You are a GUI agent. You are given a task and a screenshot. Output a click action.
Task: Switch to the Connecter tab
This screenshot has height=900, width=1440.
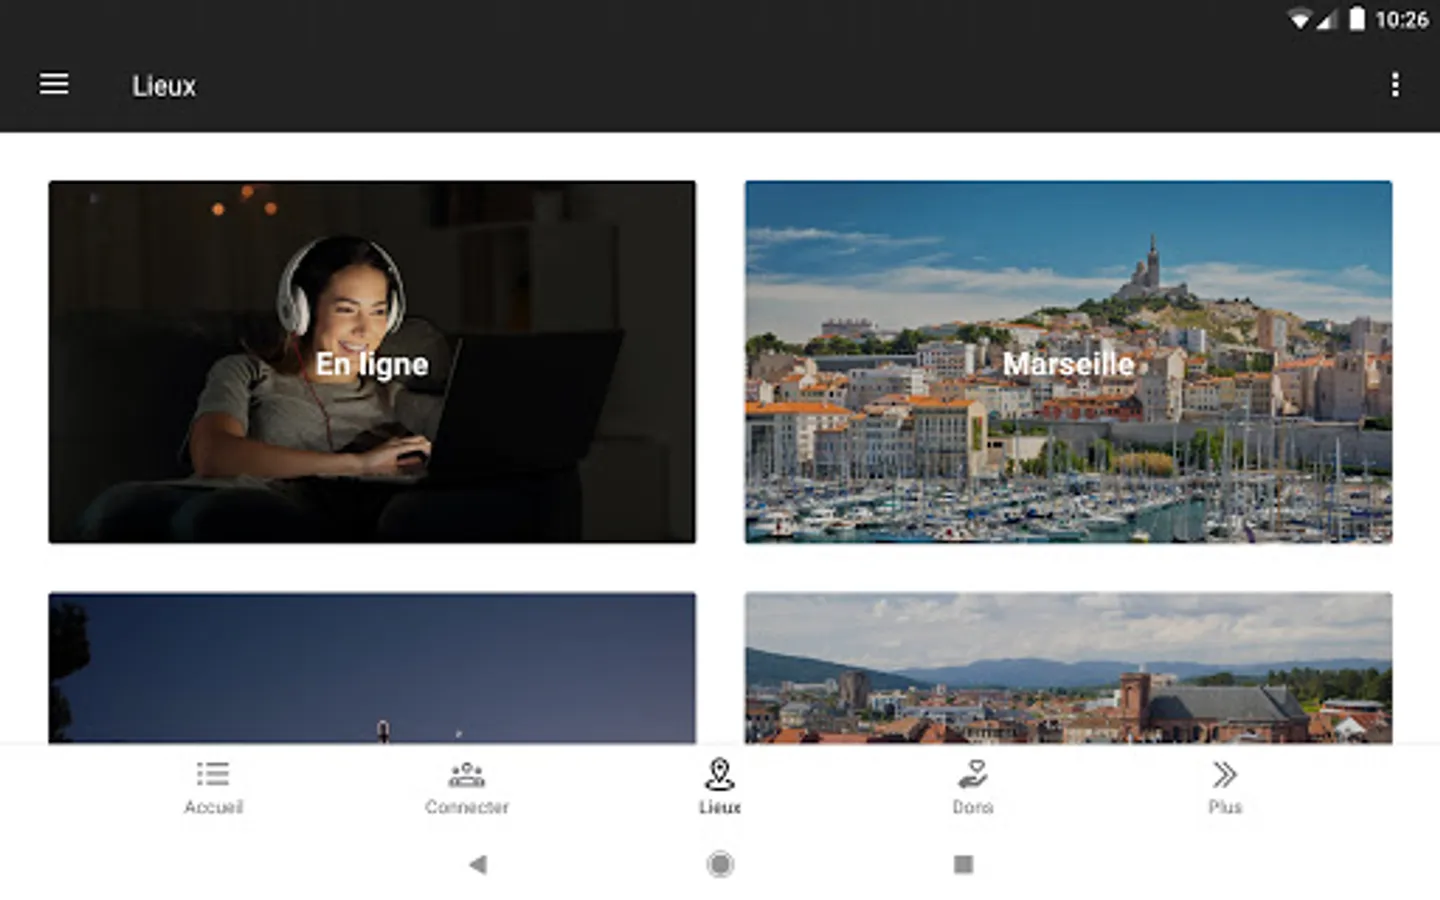[x=467, y=788]
